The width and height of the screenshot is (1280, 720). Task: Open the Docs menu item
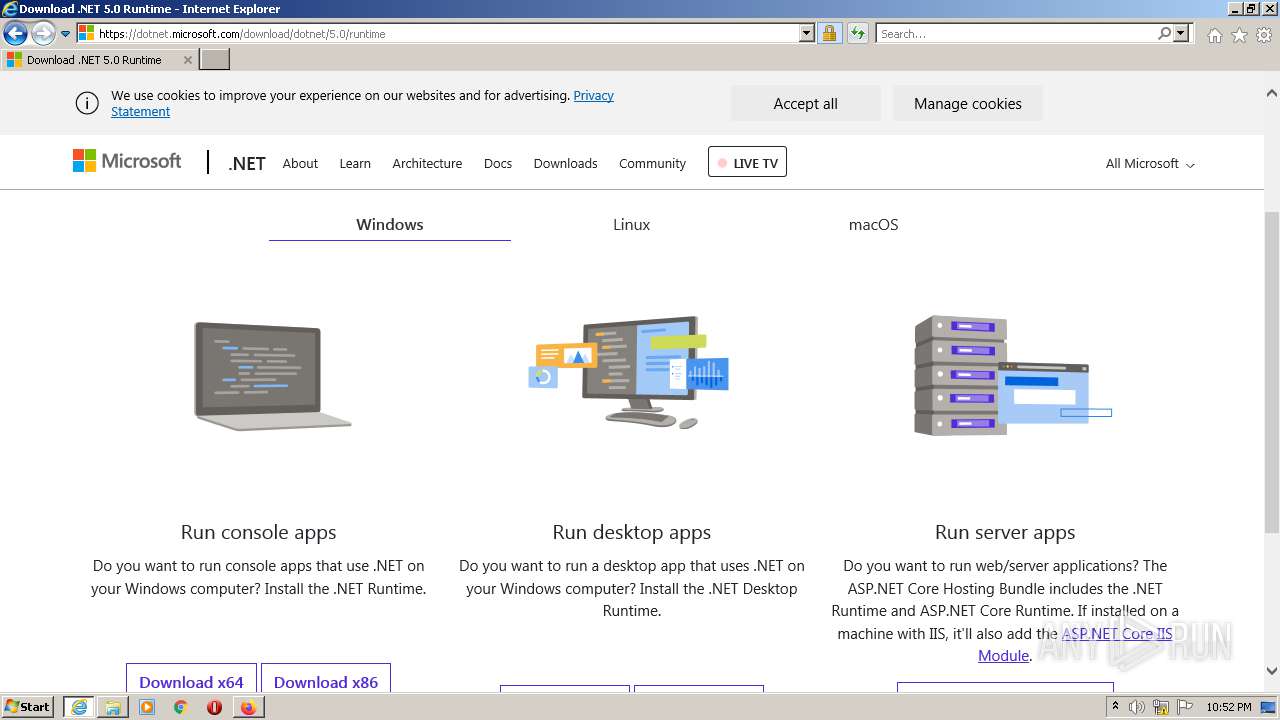tap(498, 163)
